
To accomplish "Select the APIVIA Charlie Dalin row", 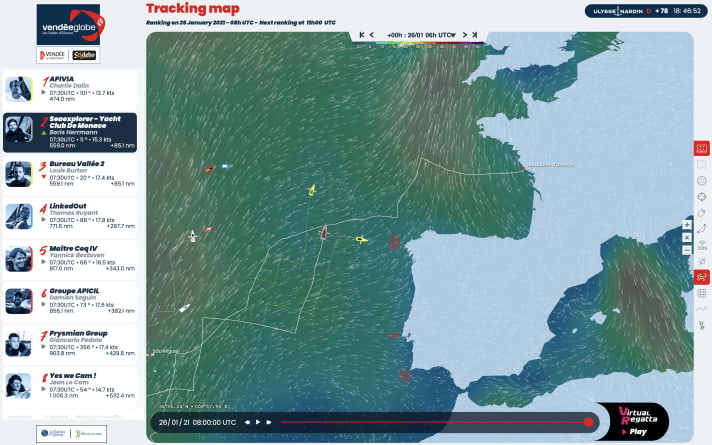I will pyautogui.click(x=70, y=89).
